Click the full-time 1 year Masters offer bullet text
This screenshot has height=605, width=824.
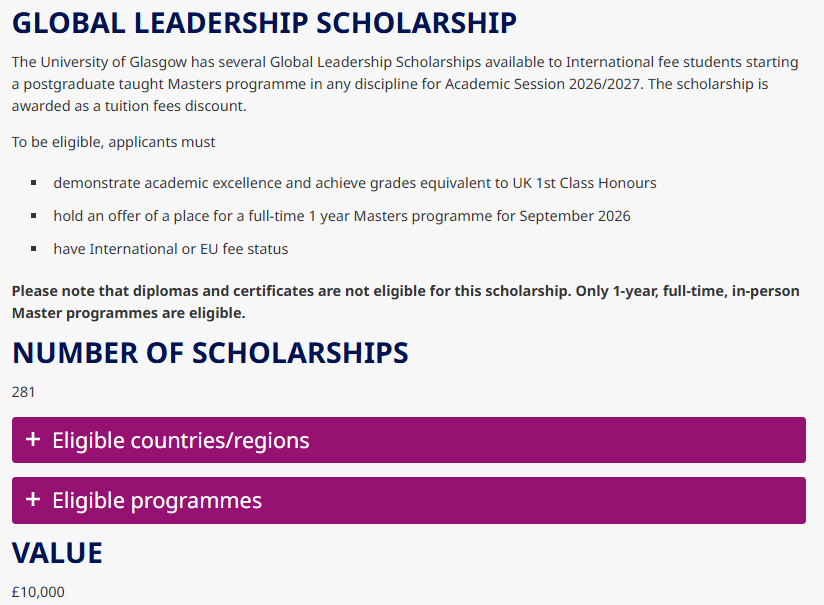(342, 216)
